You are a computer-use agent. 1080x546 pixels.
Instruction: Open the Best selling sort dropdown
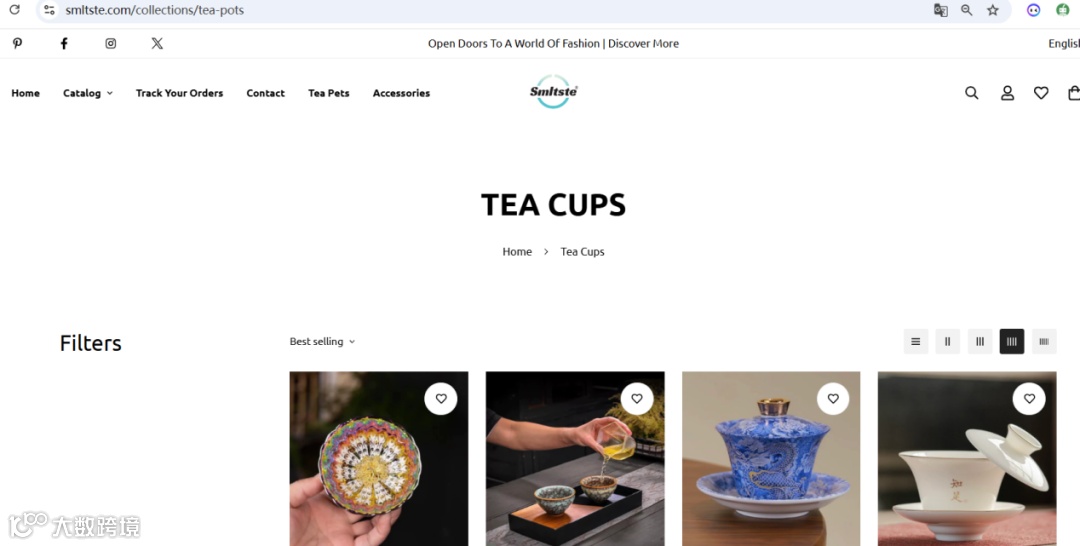(322, 342)
